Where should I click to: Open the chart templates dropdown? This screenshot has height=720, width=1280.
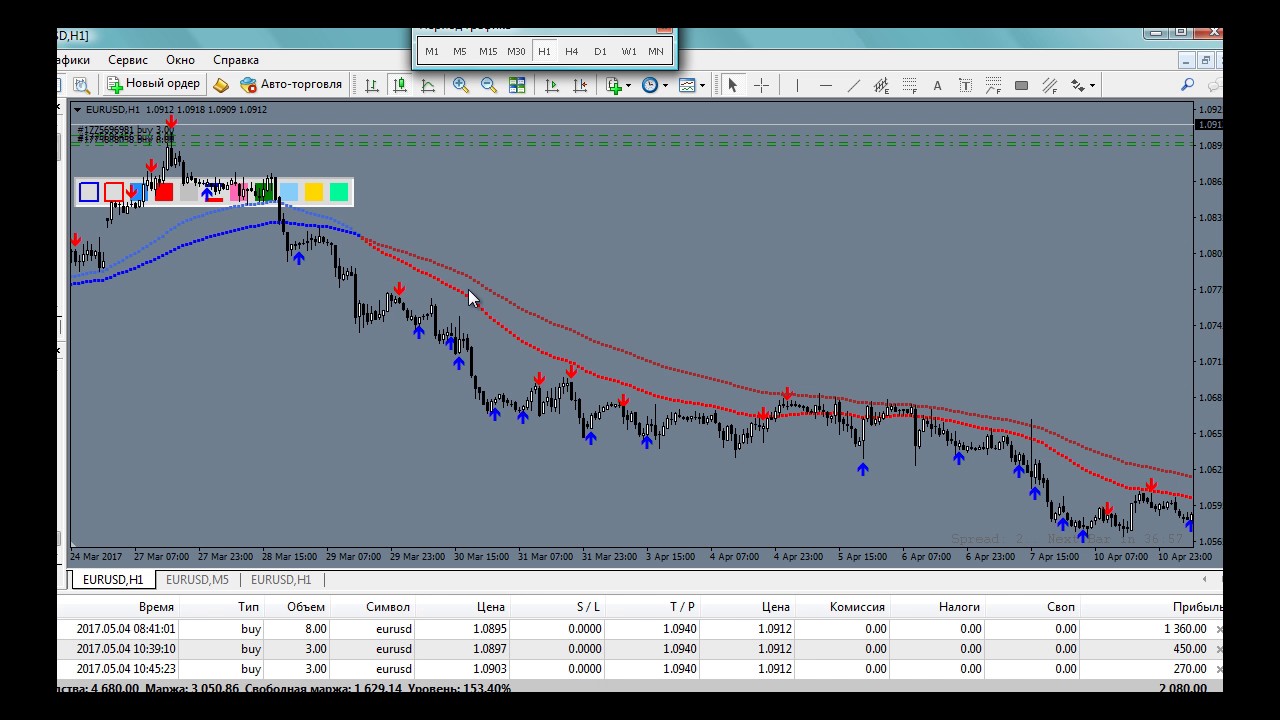[692, 85]
